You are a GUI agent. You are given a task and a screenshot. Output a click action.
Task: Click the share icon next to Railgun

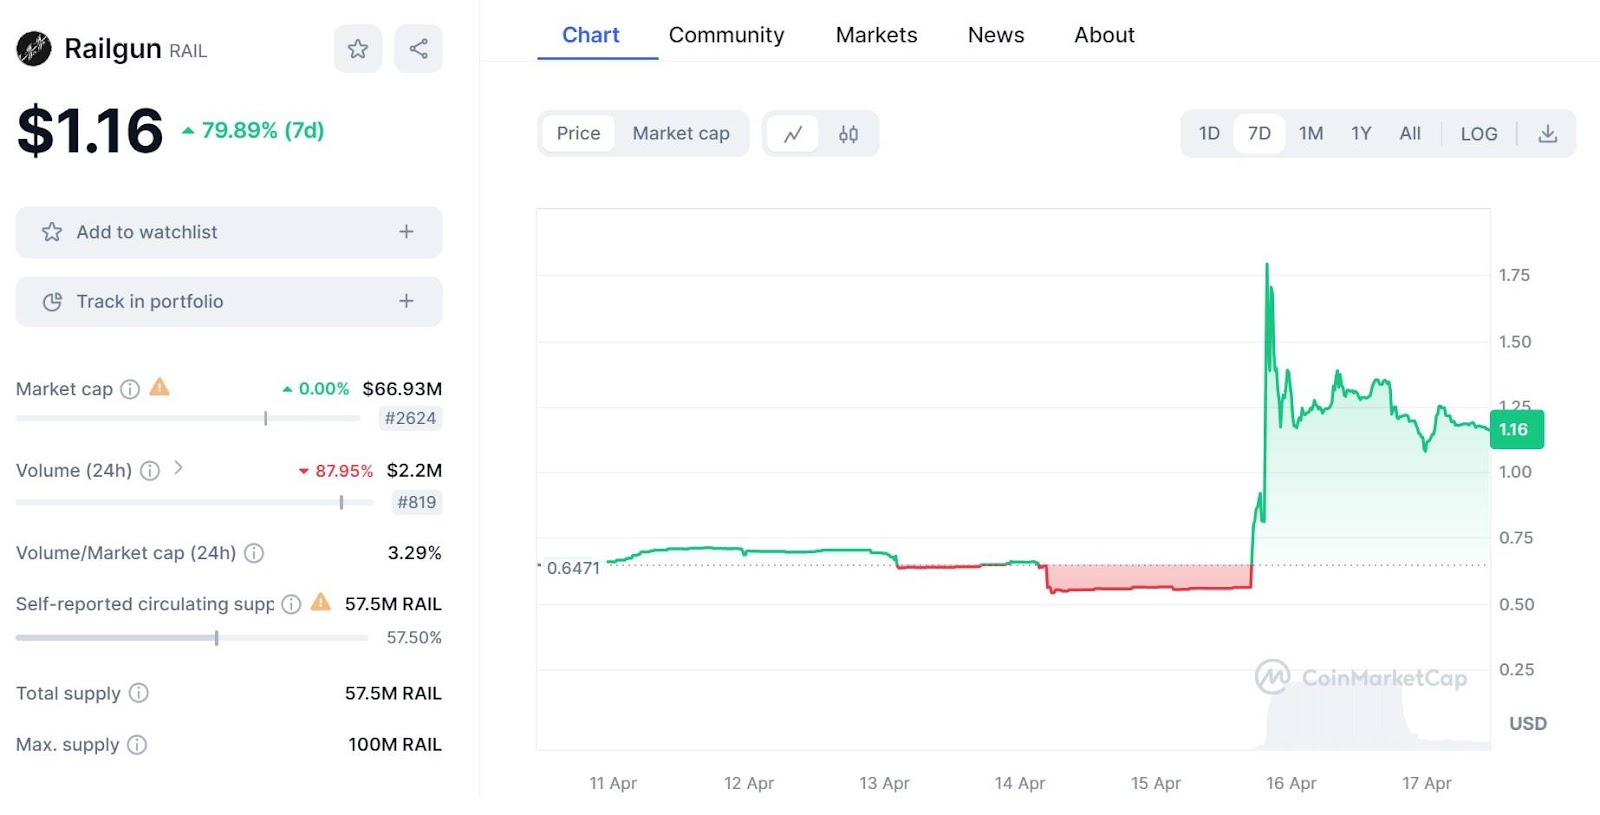[418, 48]
